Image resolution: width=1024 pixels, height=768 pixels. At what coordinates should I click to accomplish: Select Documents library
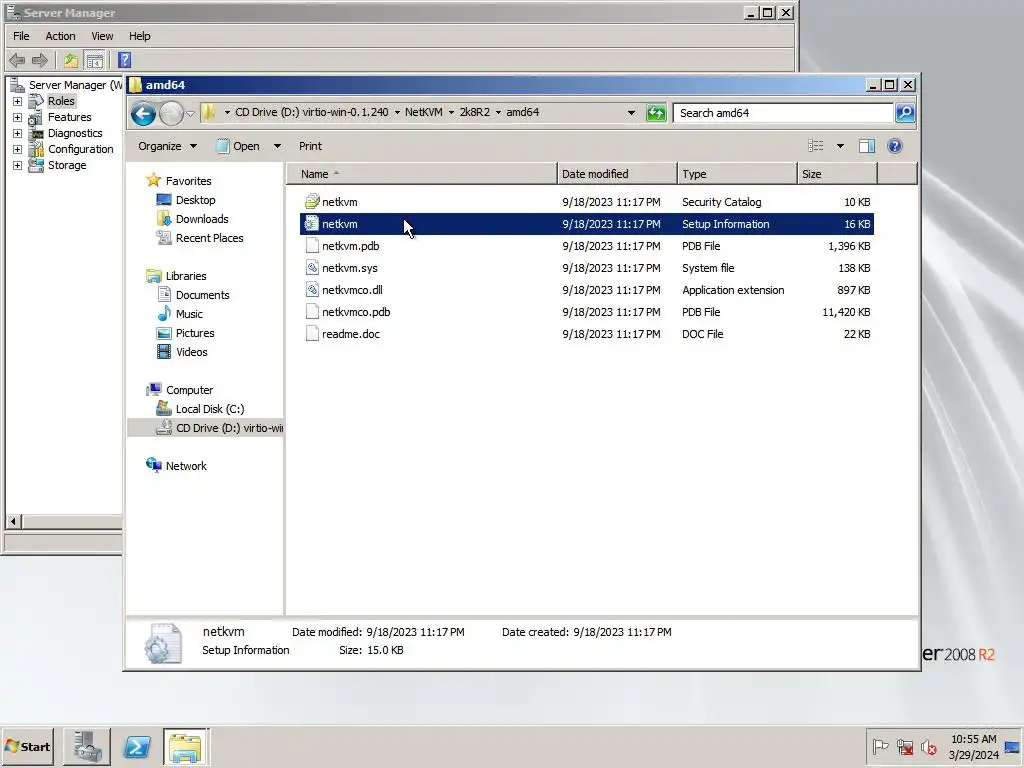[193, 295]
